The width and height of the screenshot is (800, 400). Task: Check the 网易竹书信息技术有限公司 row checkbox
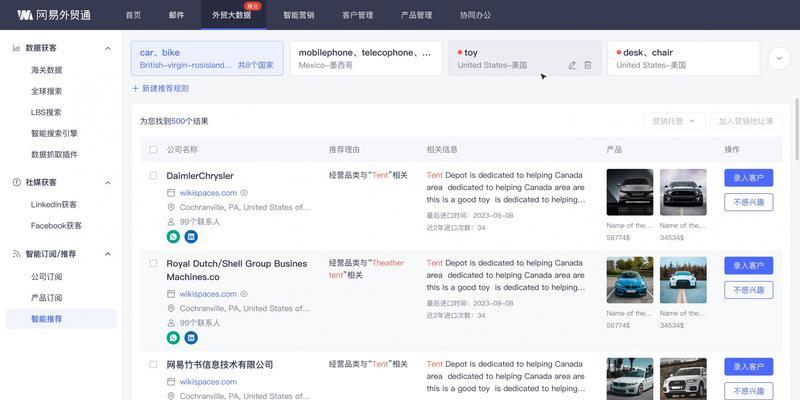coord(153,364)
